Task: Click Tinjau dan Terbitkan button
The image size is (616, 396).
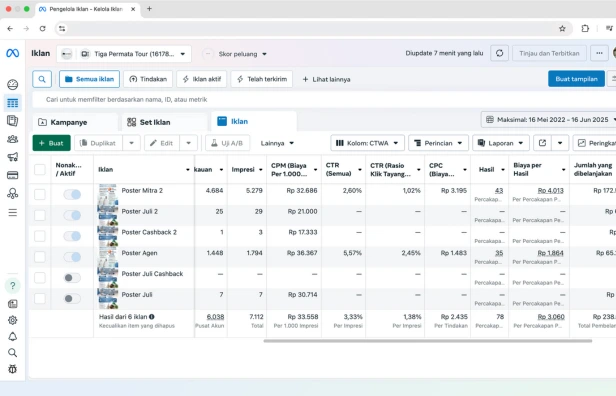Action: 549,53
